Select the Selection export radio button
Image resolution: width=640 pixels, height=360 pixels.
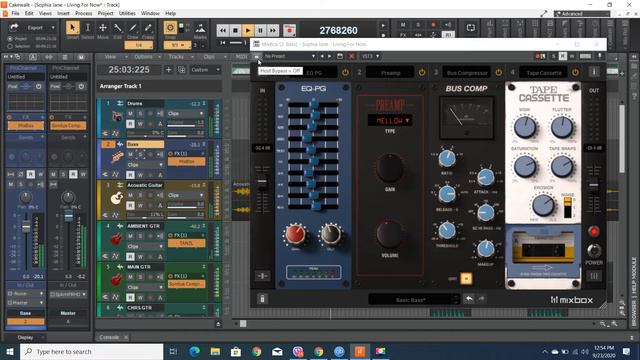(x=10, y=46)
